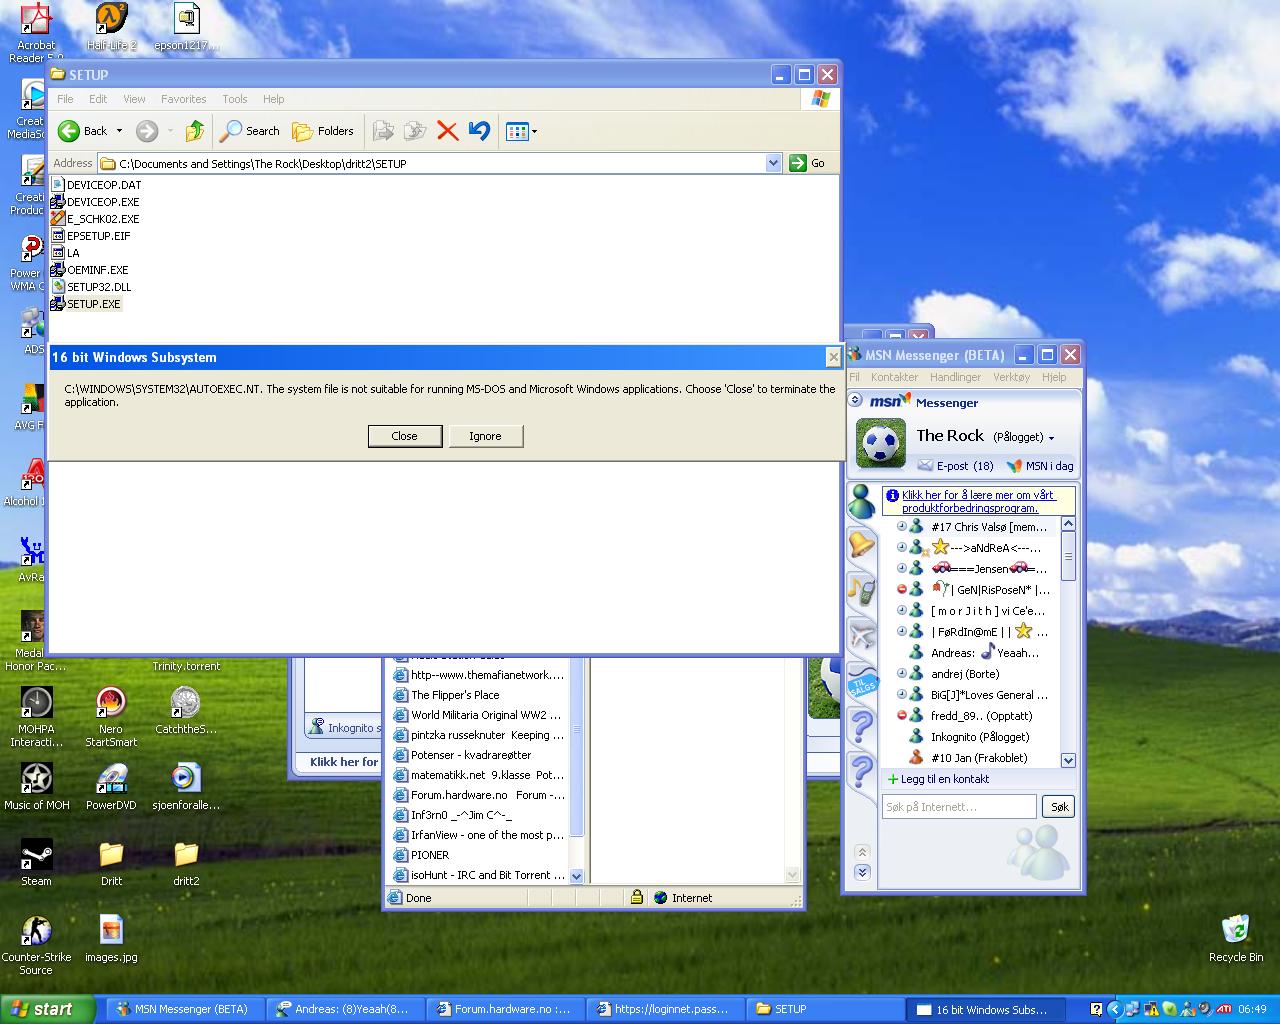Click the collapse arrow beside msn Messenger logo
The height and width of the screenshot is (1024, 1280).
click(855, 400)
